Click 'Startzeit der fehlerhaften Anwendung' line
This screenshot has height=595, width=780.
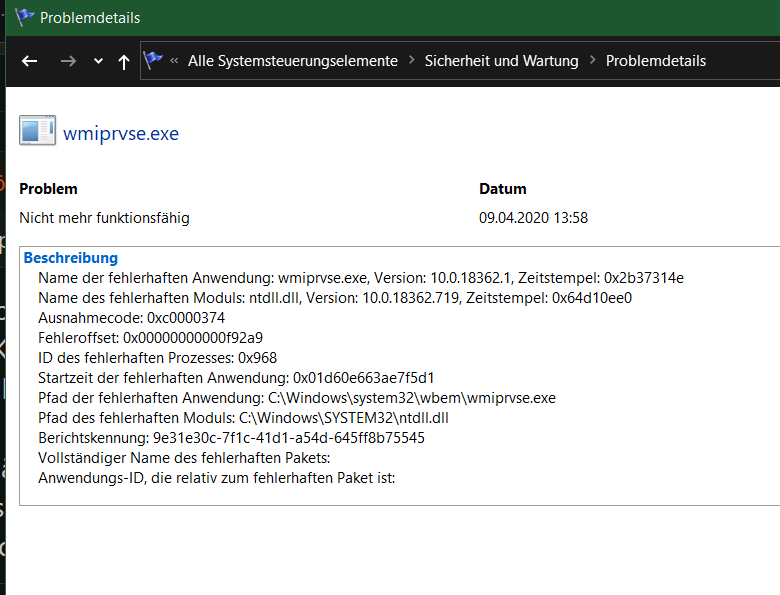236,378
